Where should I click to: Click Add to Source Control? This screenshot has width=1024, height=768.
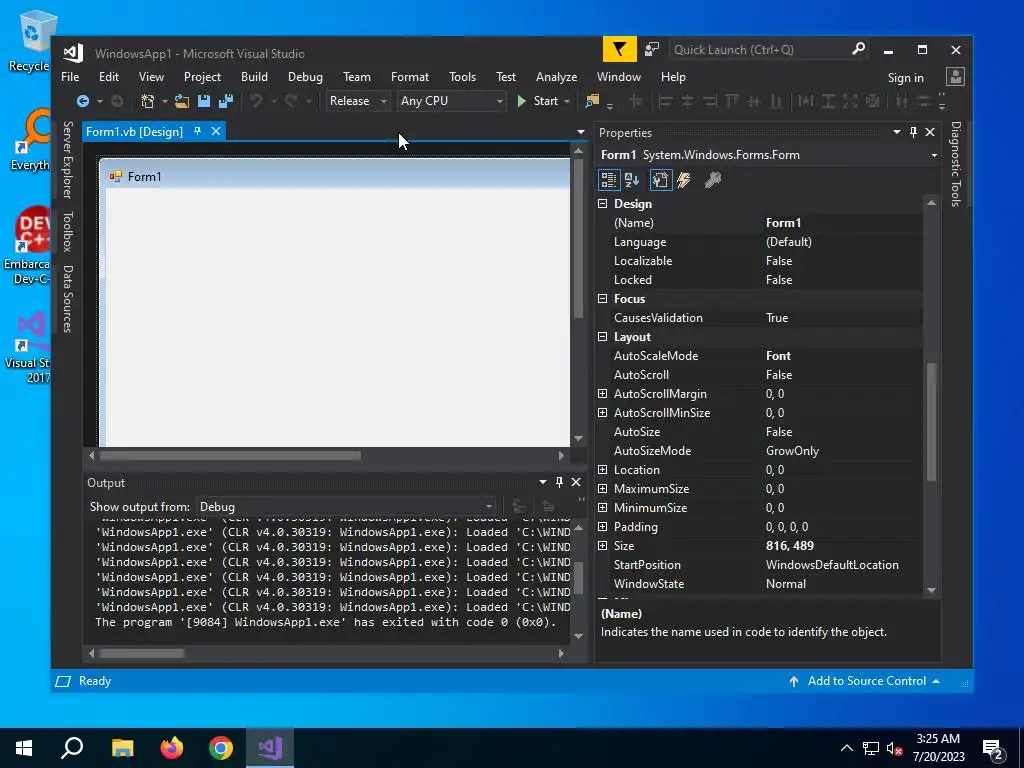[866, 680]
